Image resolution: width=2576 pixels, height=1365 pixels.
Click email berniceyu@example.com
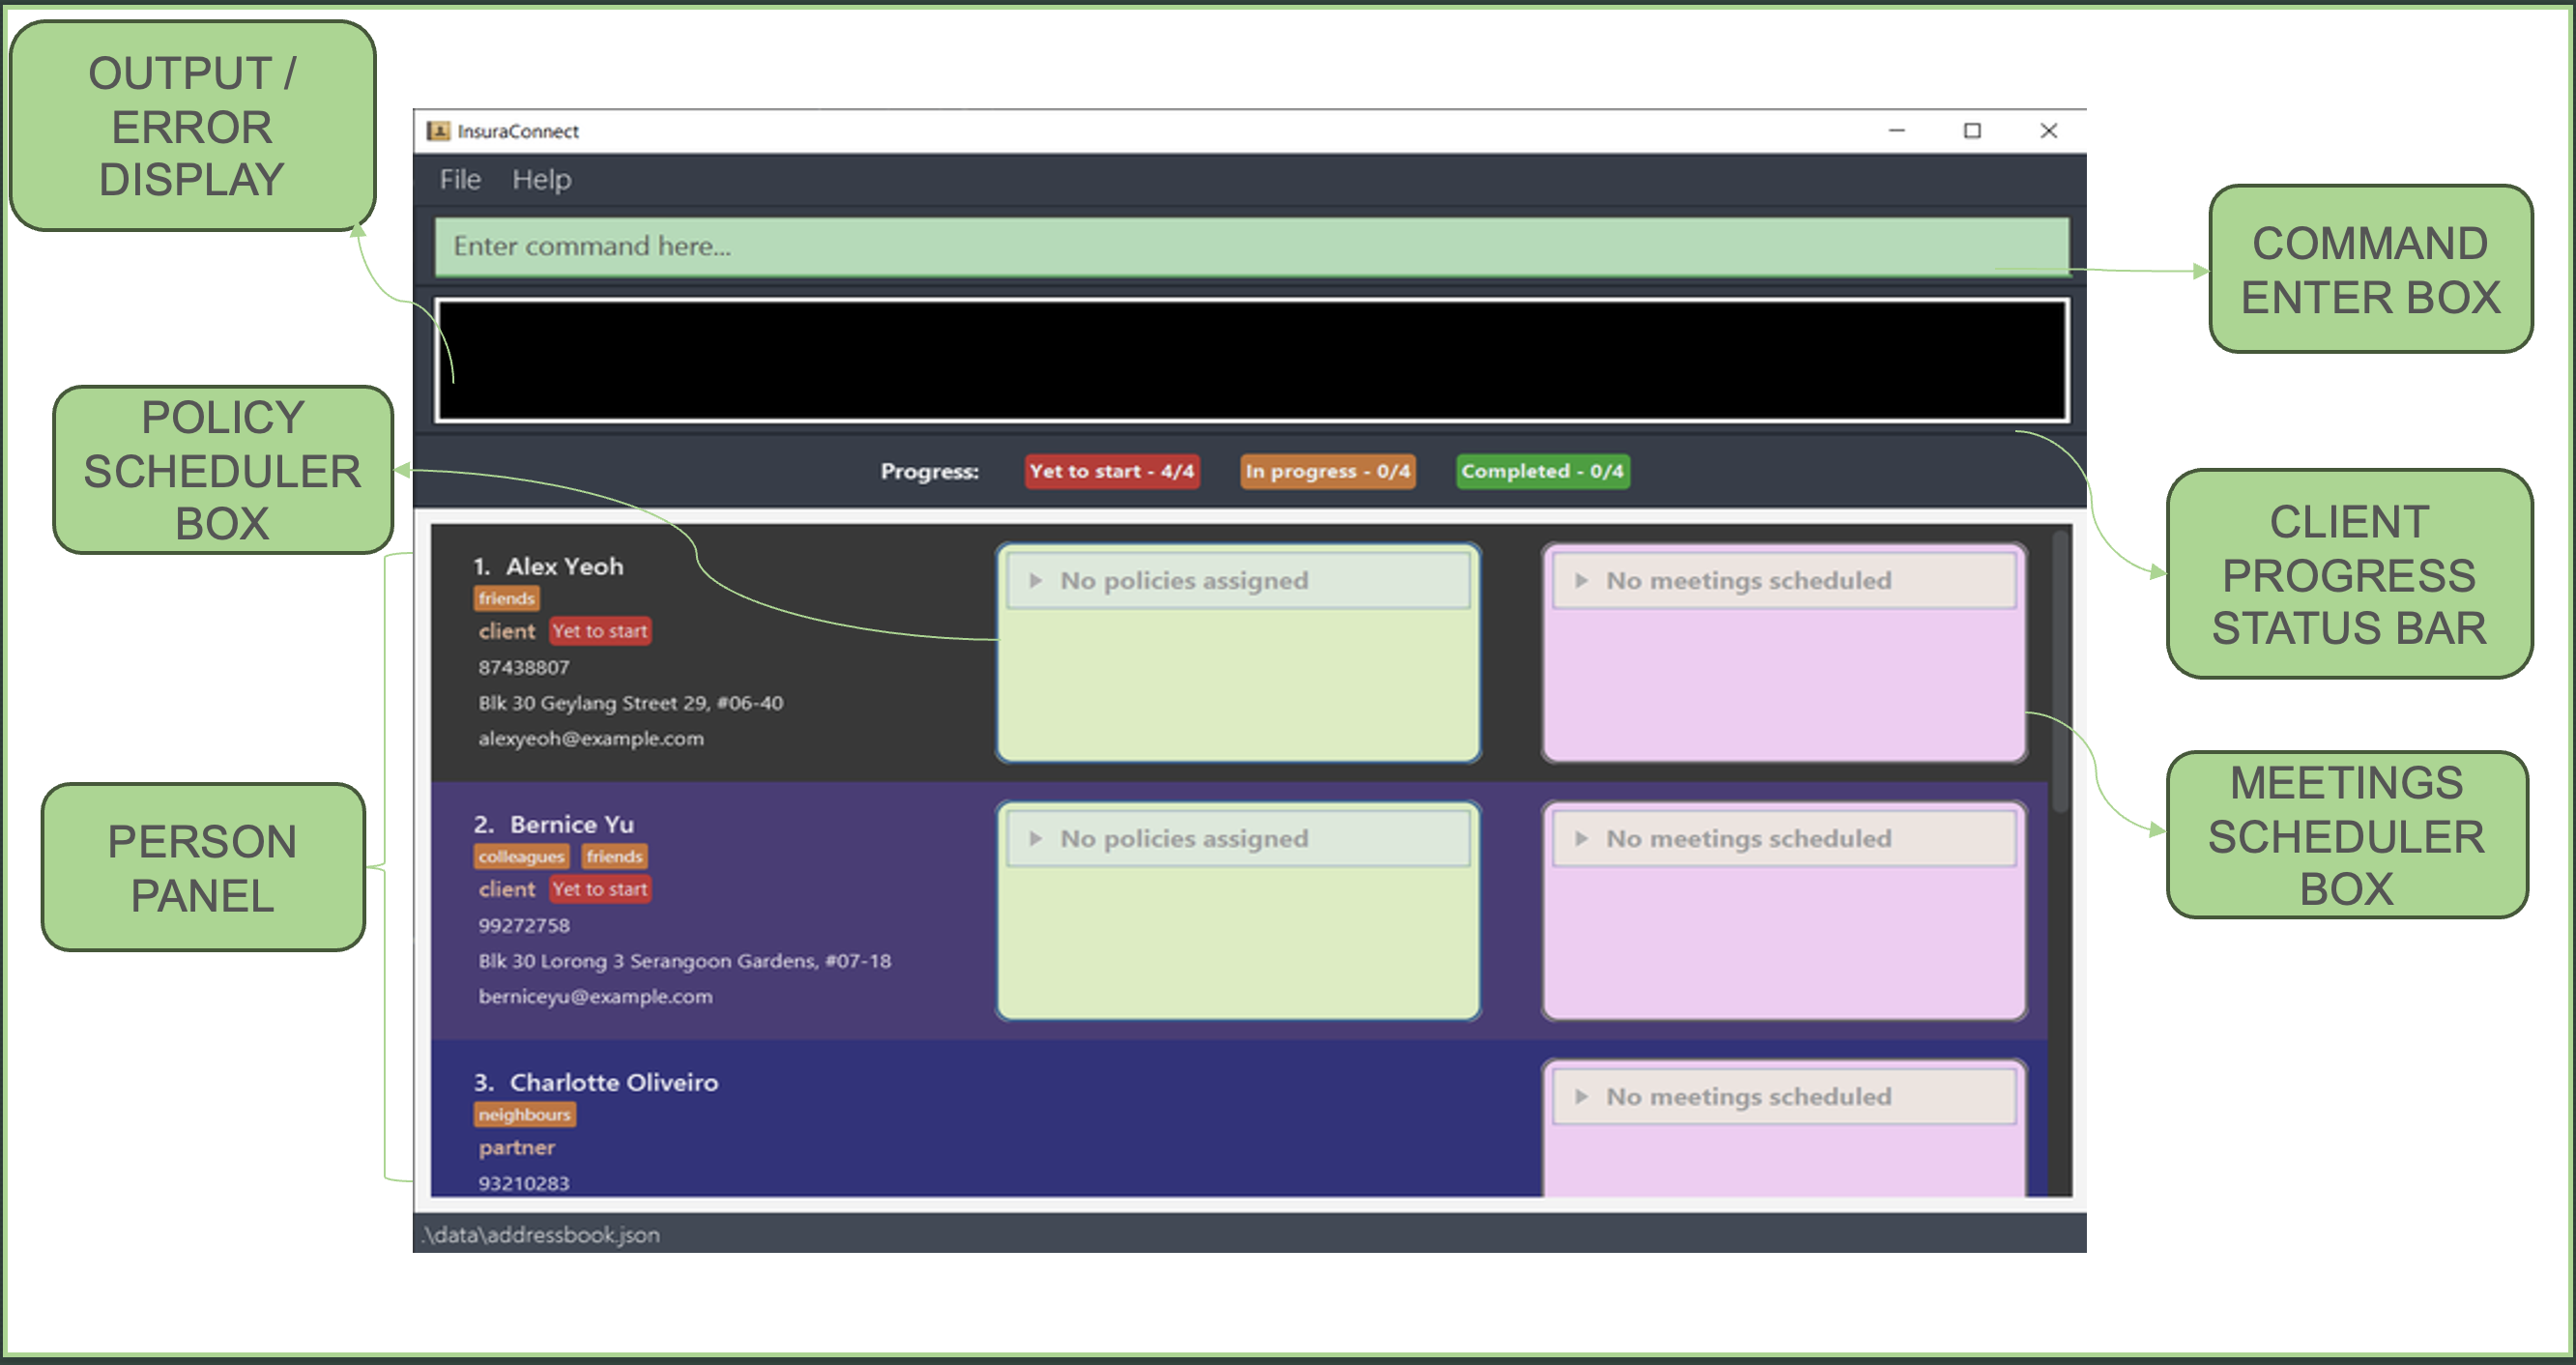pos(596,998)
